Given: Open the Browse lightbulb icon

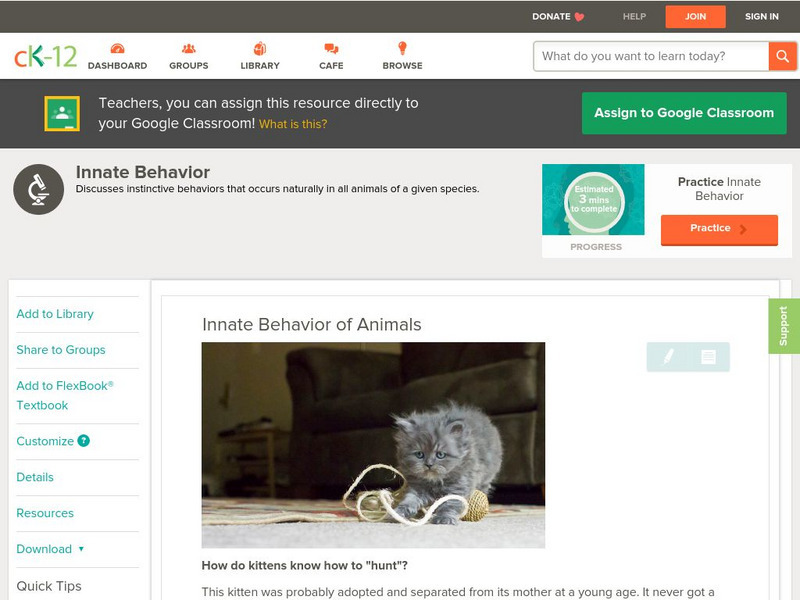Looking at the screenshot, I should point(403,48).
